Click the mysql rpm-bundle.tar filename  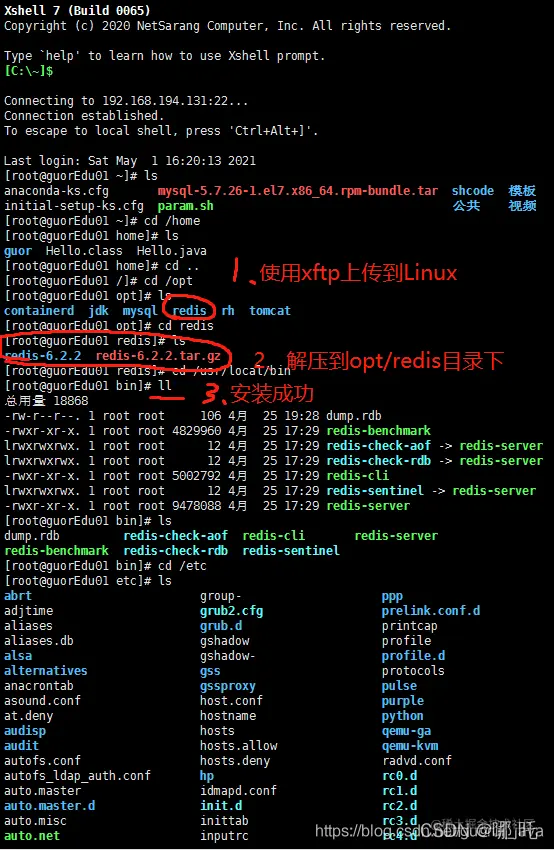(298, 191)
